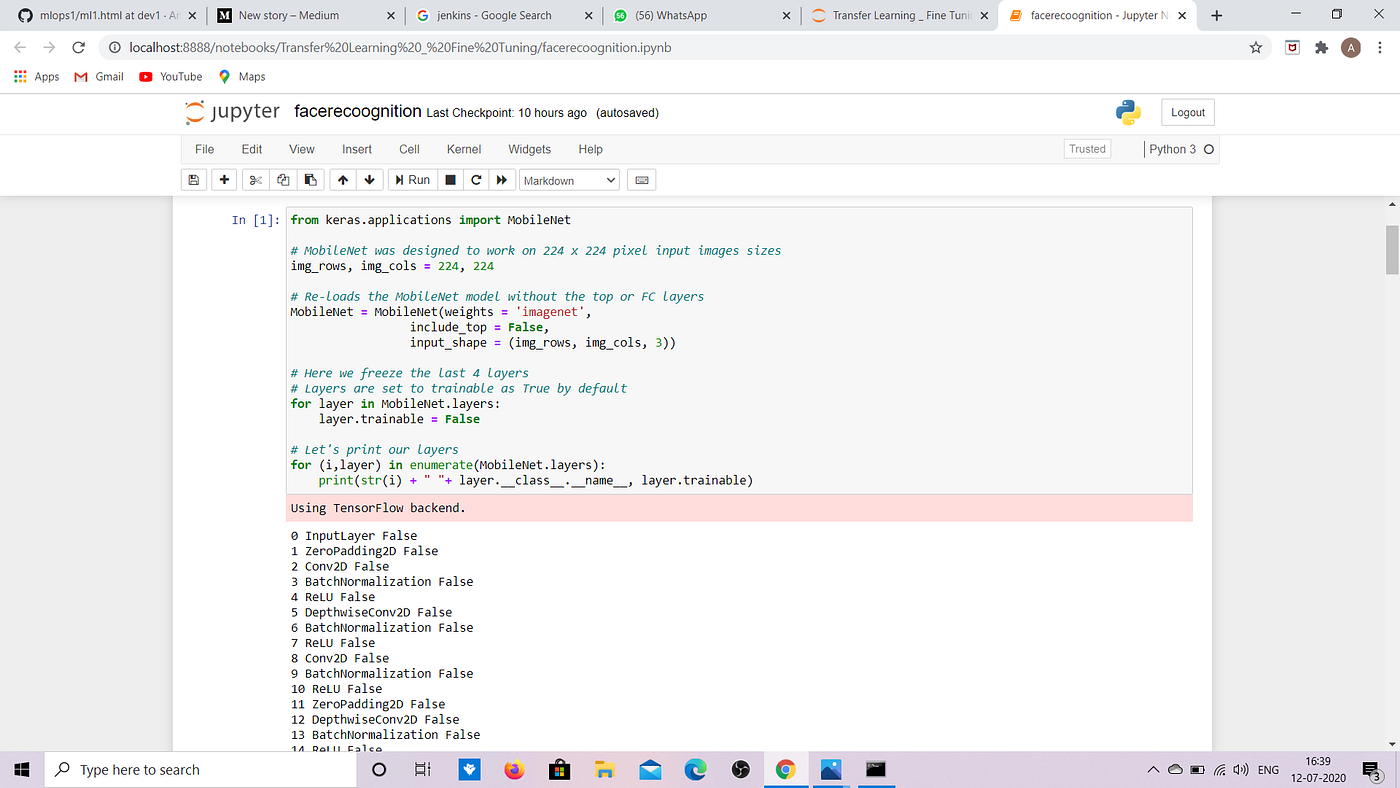The height and width of the screenshot is (788, 1400).
Task: Click the Python 3 kernel indicator
Action: 1181,149
